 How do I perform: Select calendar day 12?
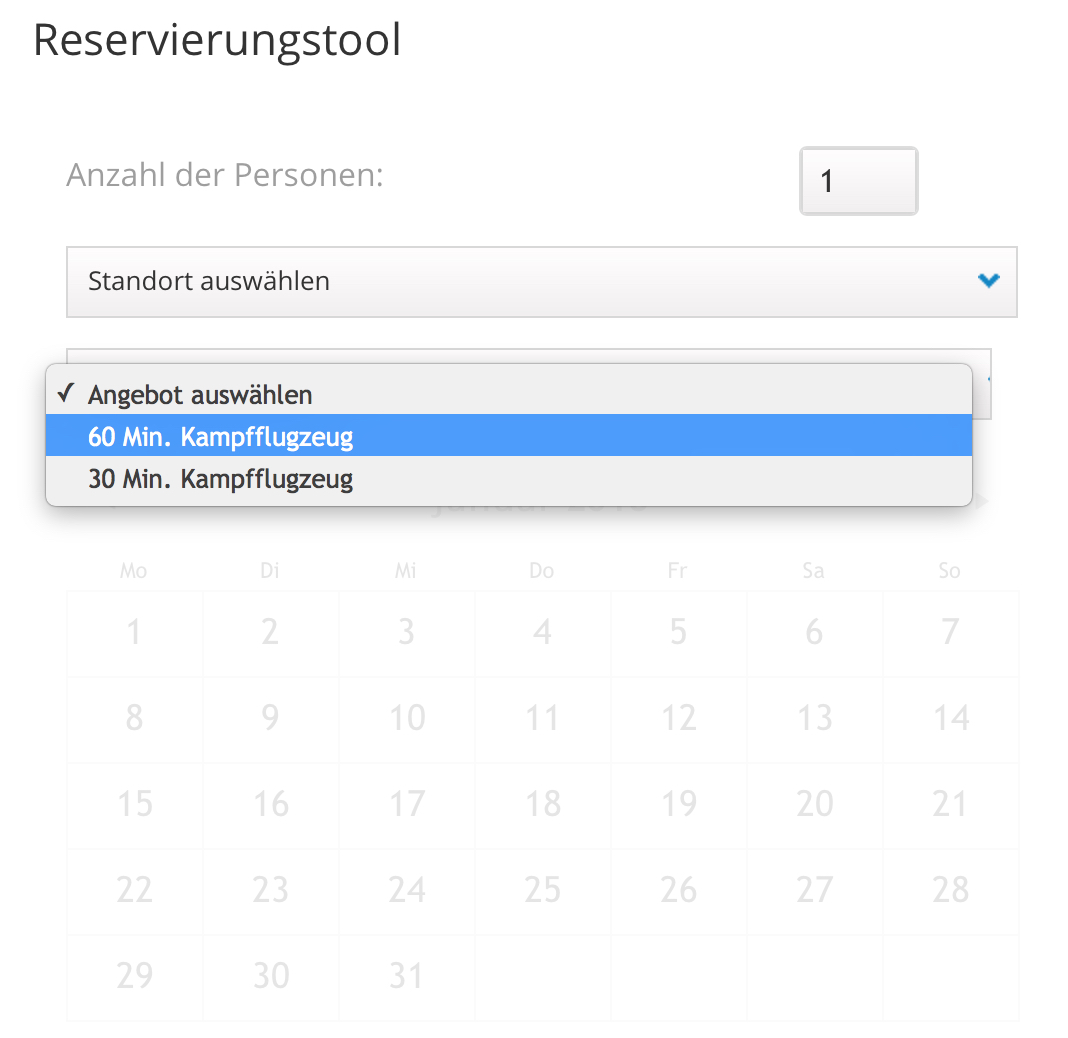(x=678, y=719)
